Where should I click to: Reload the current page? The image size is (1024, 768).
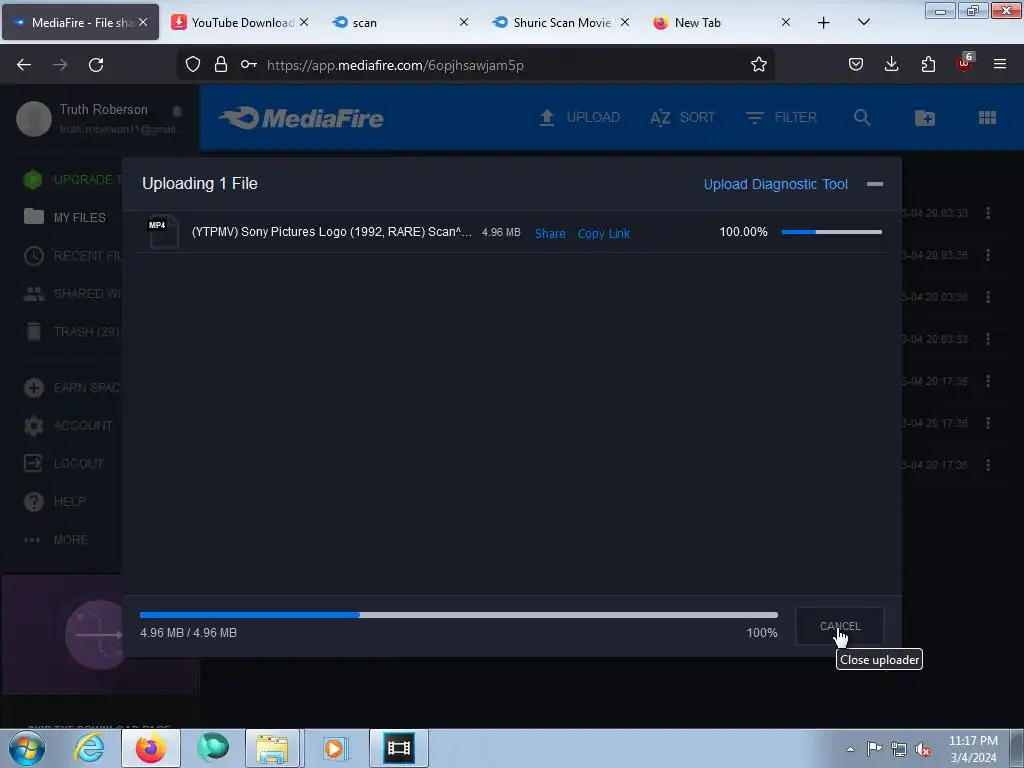click(96, 65)
